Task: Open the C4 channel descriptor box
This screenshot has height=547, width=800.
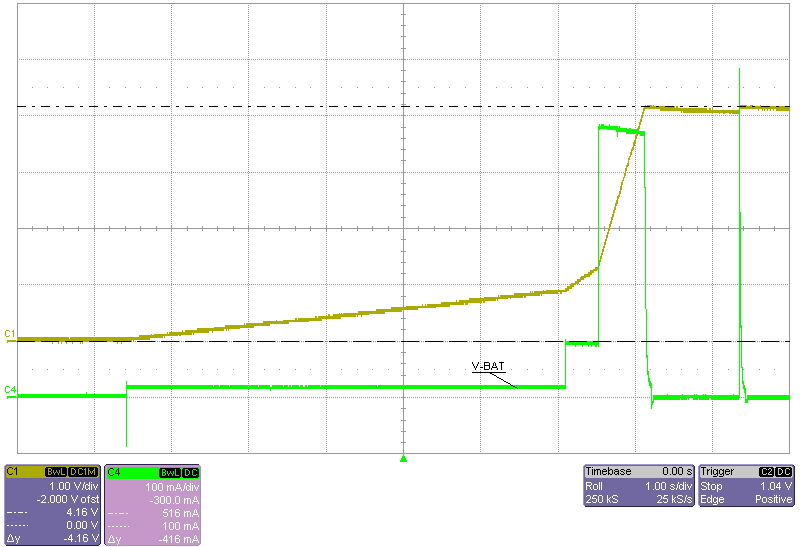Action: pyautogui.click(x=152, y=504)
